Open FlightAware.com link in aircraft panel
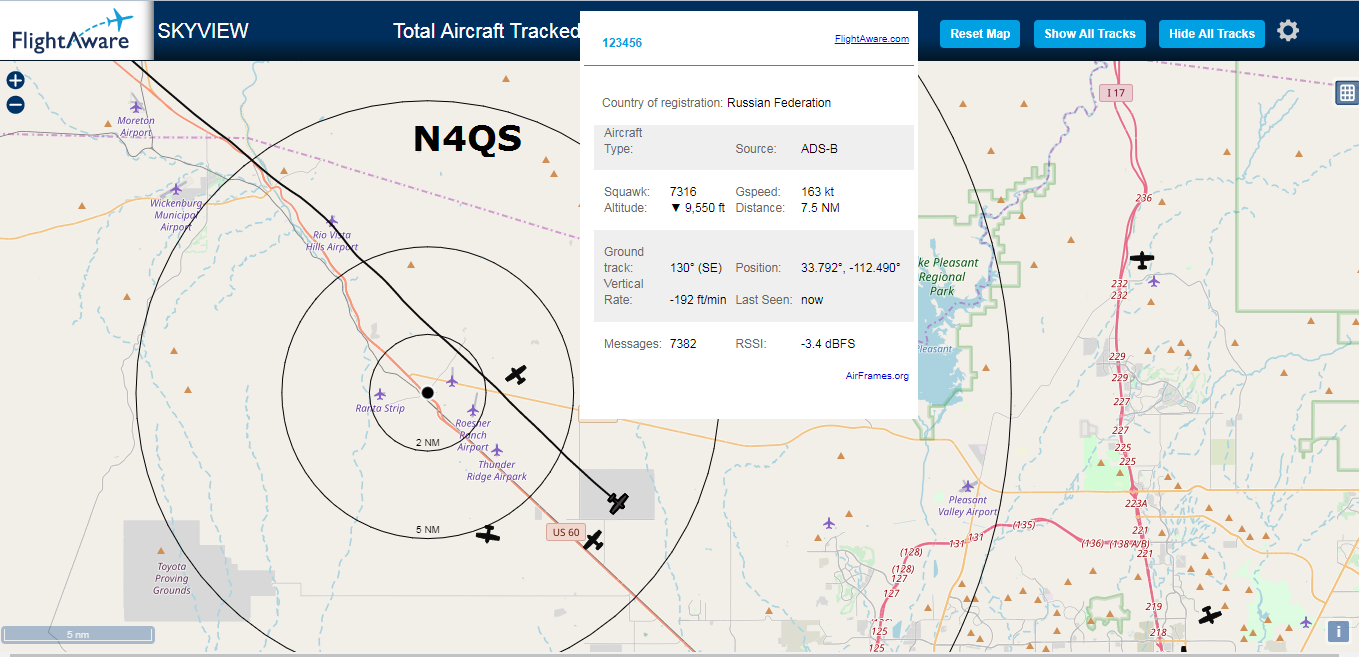Screen dimensions: 1359x657 (872, 39)
